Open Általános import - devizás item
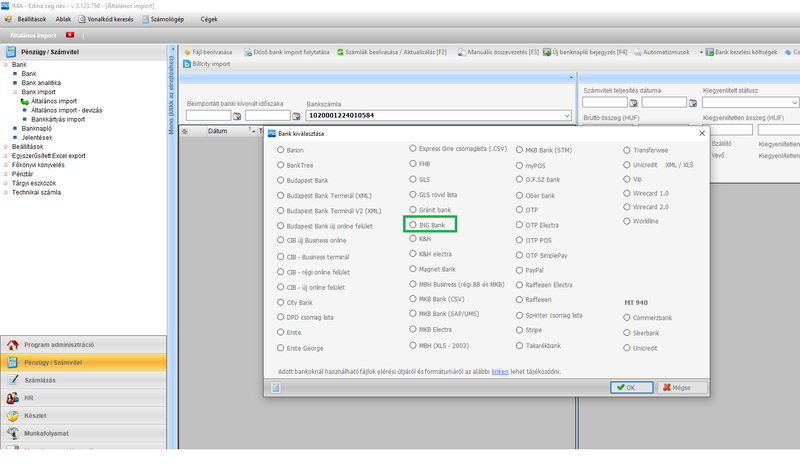 [66, 110]
